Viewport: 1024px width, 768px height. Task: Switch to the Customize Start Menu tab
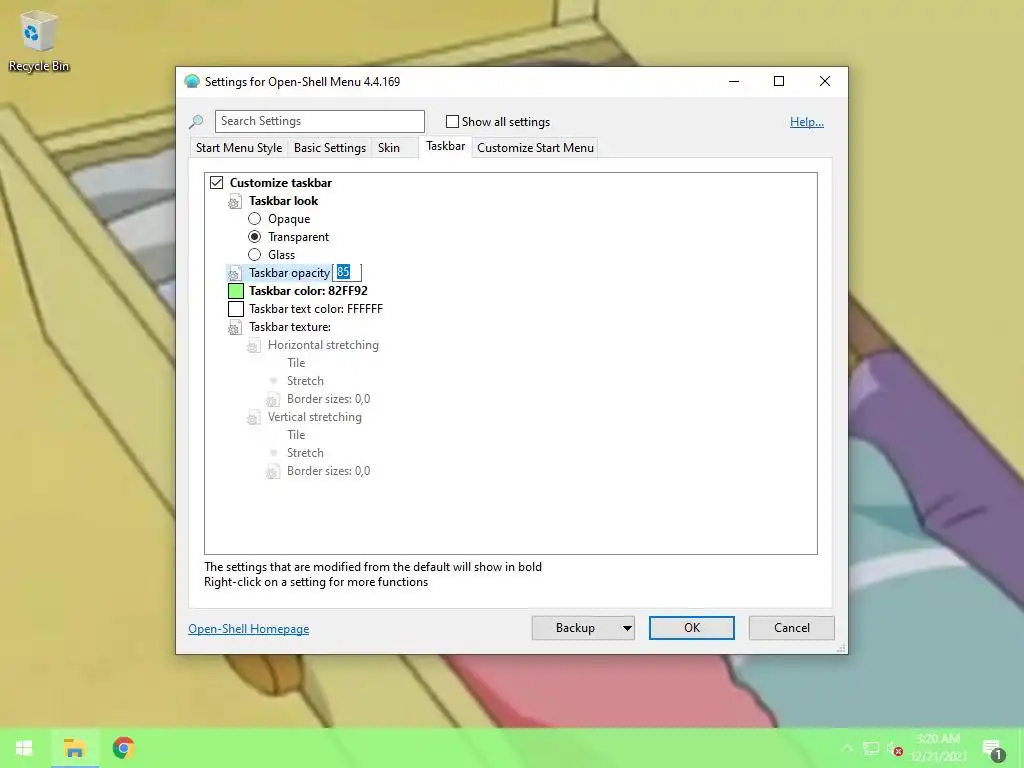536,148
